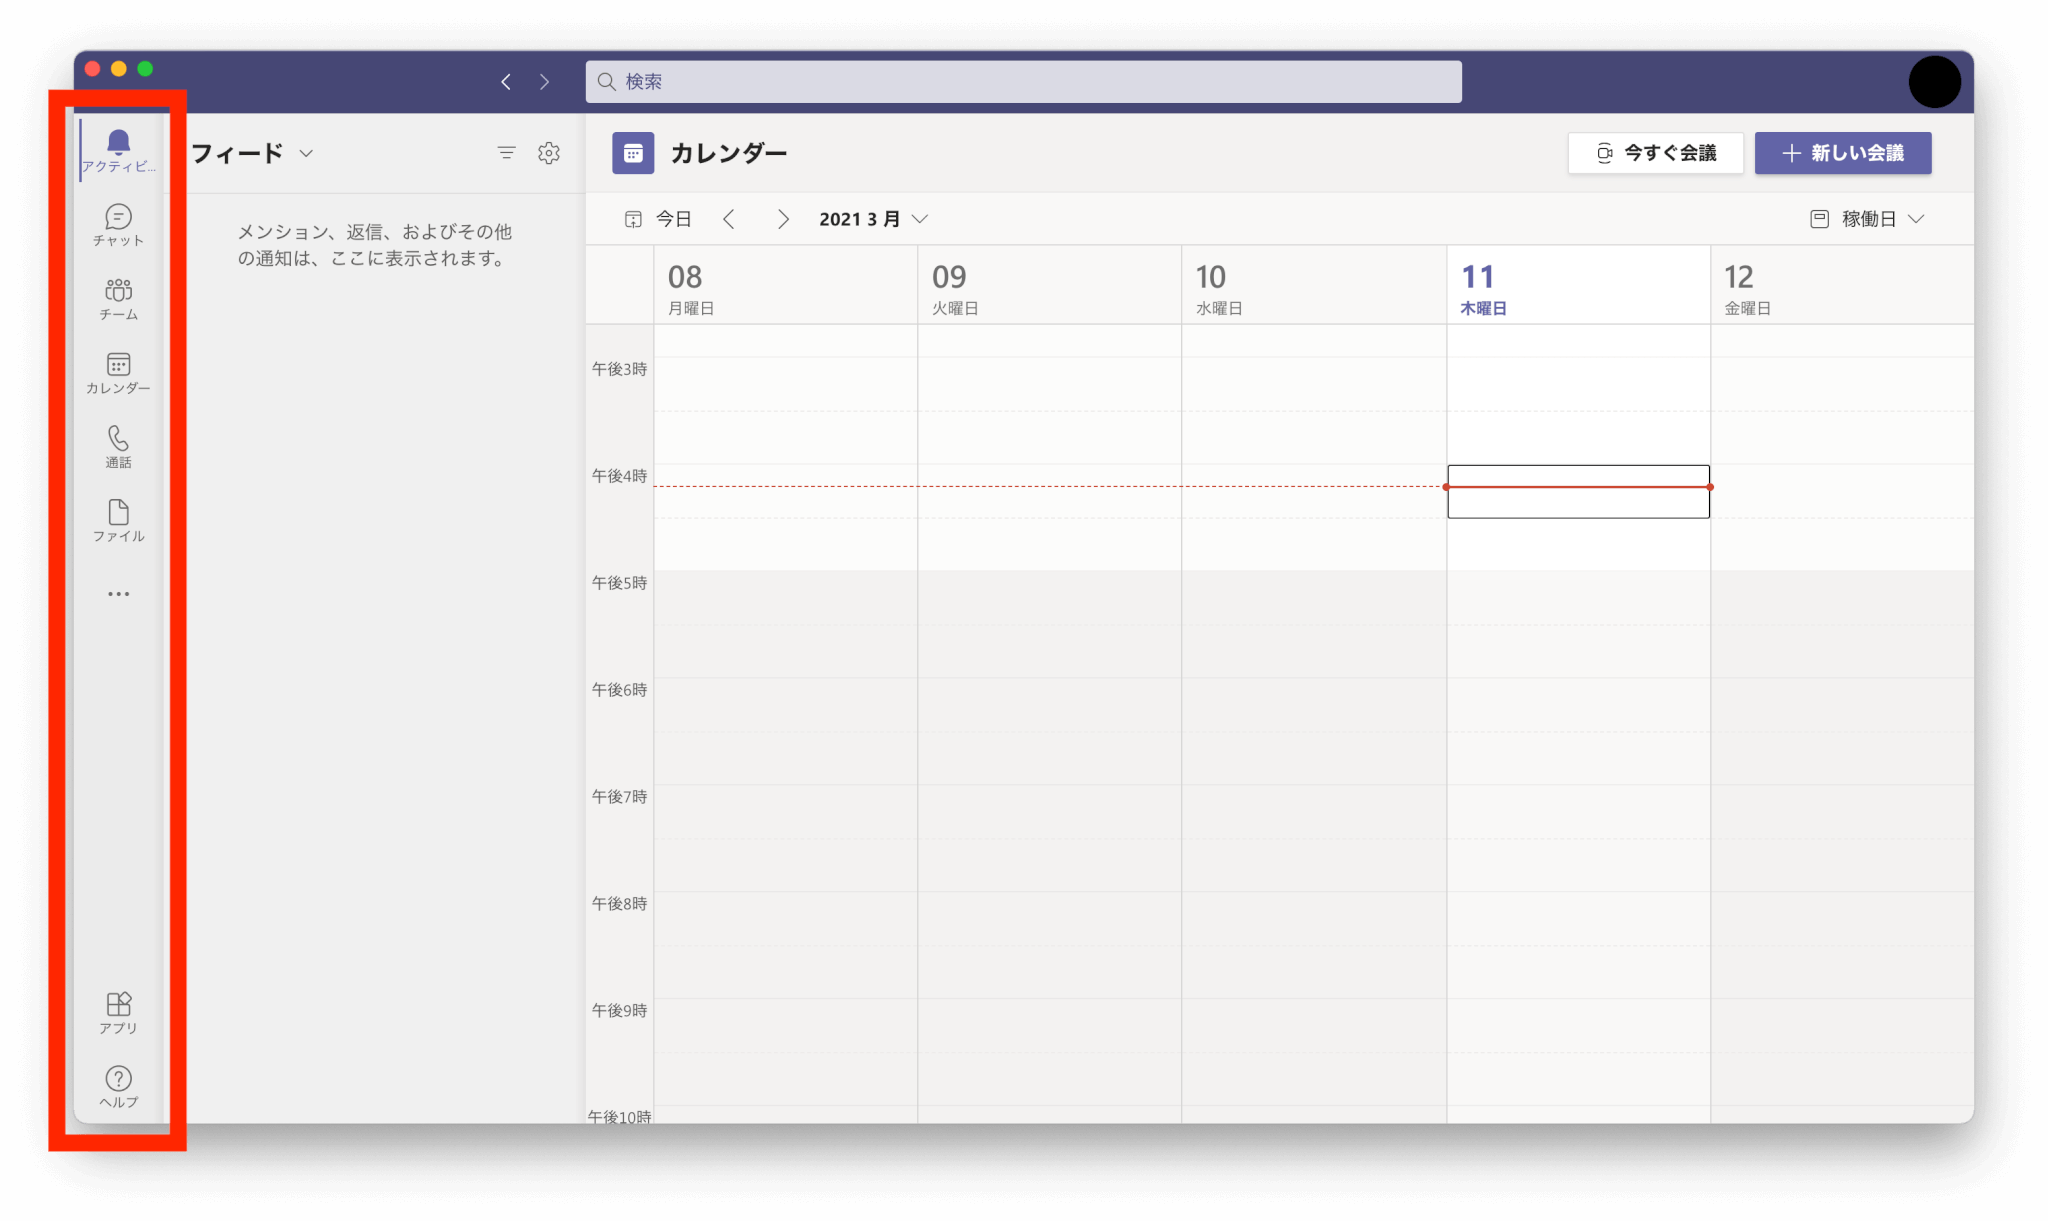This screenshot has width=2048, height=1221.
Task: Open feed settings gear icon
Action: 548,153
